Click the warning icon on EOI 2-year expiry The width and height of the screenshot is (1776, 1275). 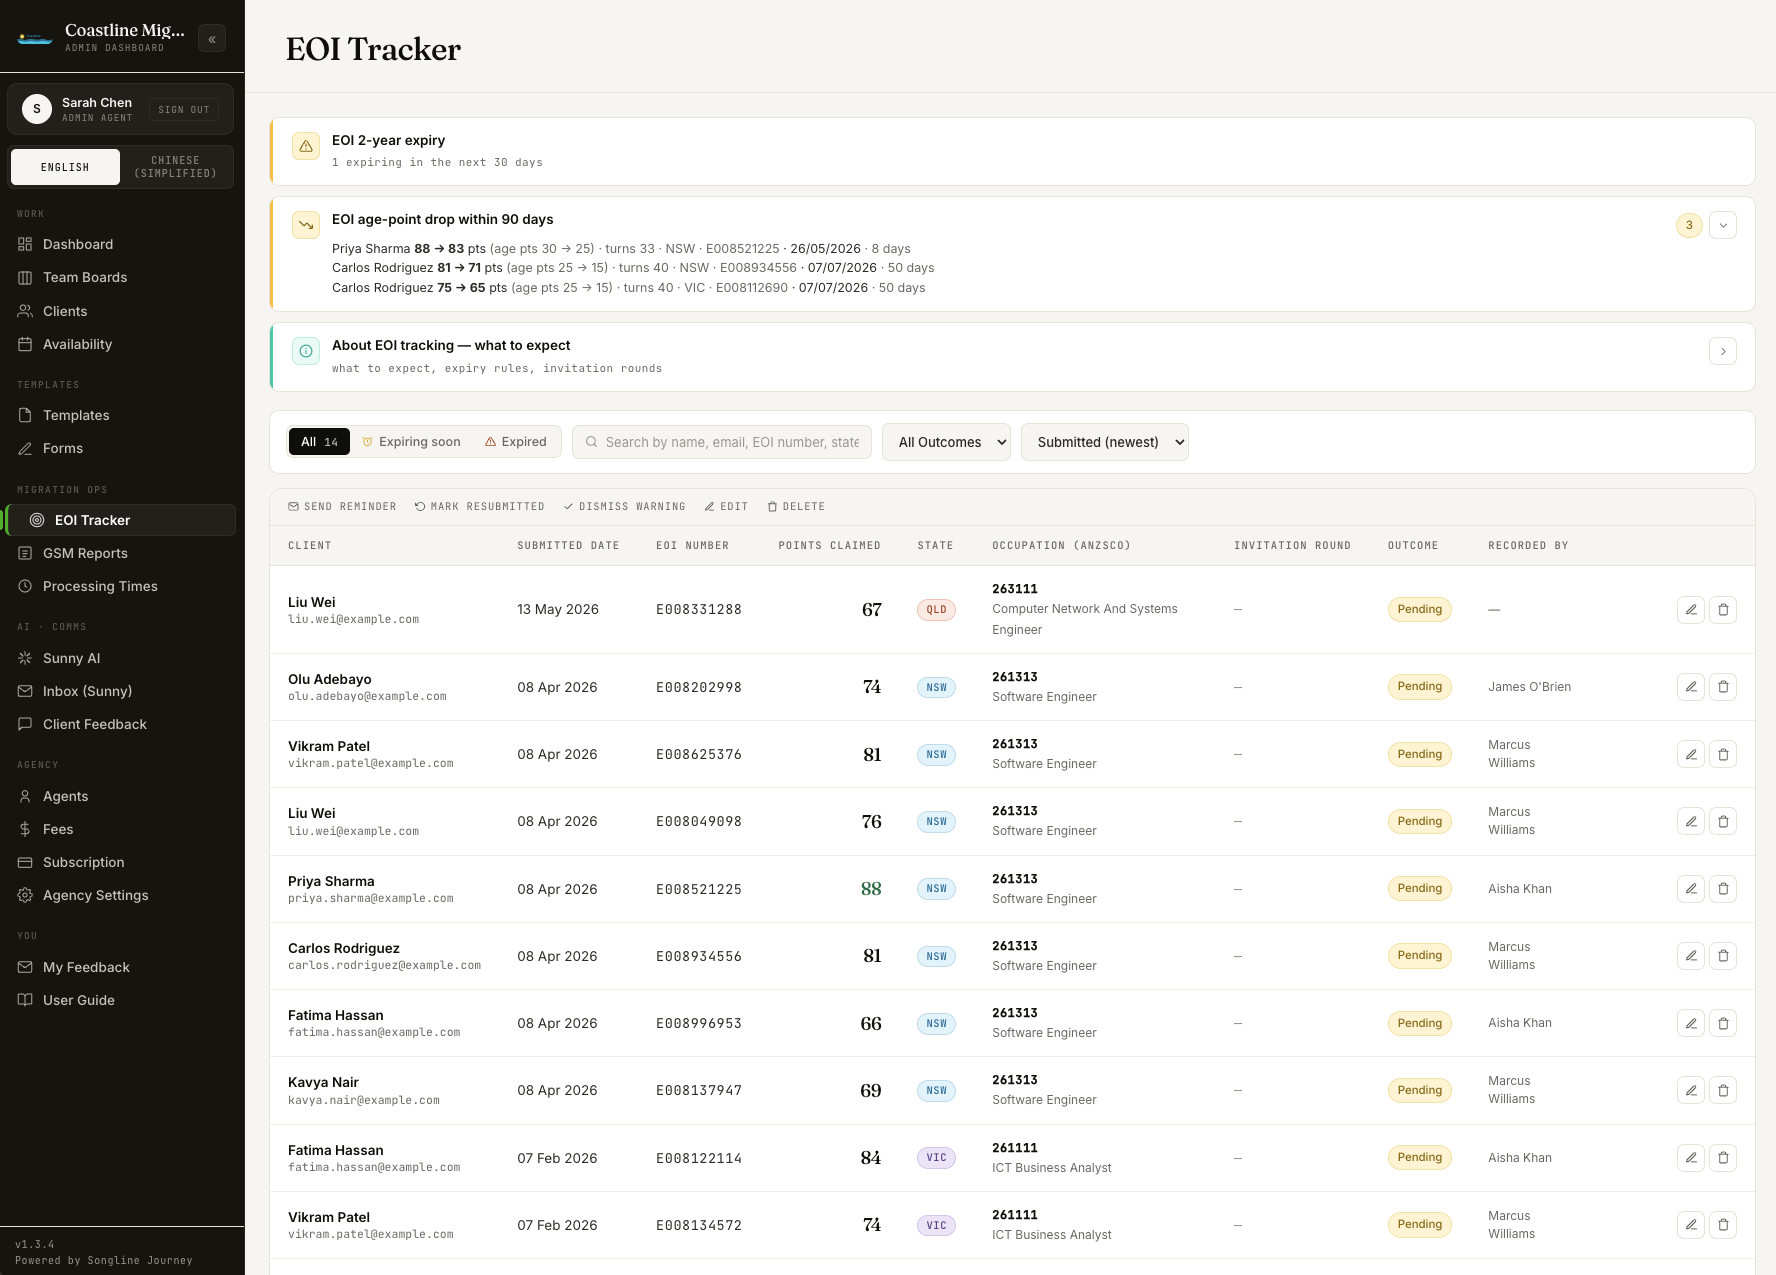pyautogui.click(x=306, y=146)
